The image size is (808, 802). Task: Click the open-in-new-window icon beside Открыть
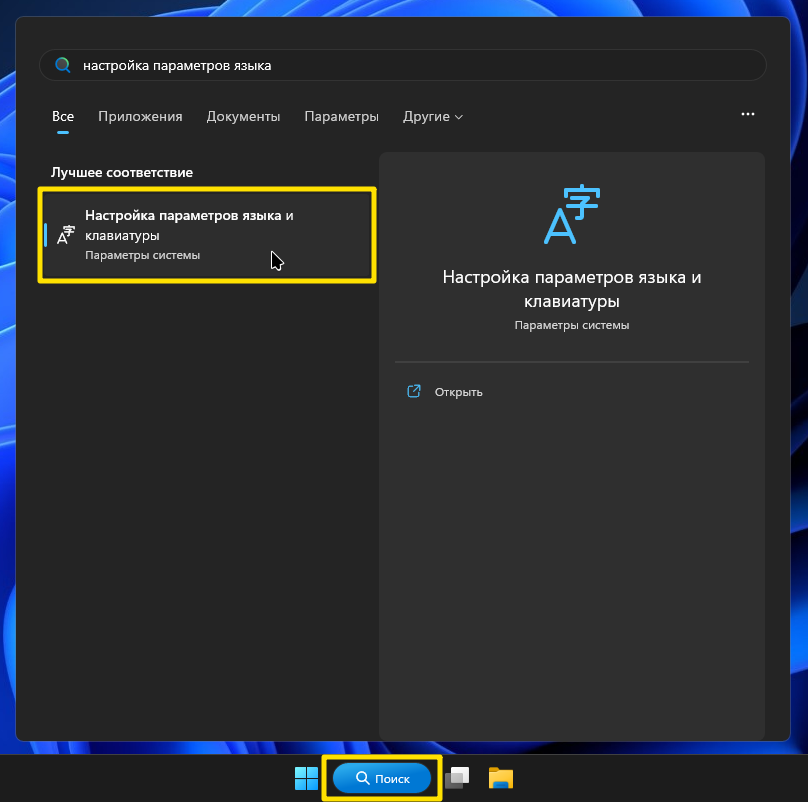pyautogui.click(x=414, y=391)
